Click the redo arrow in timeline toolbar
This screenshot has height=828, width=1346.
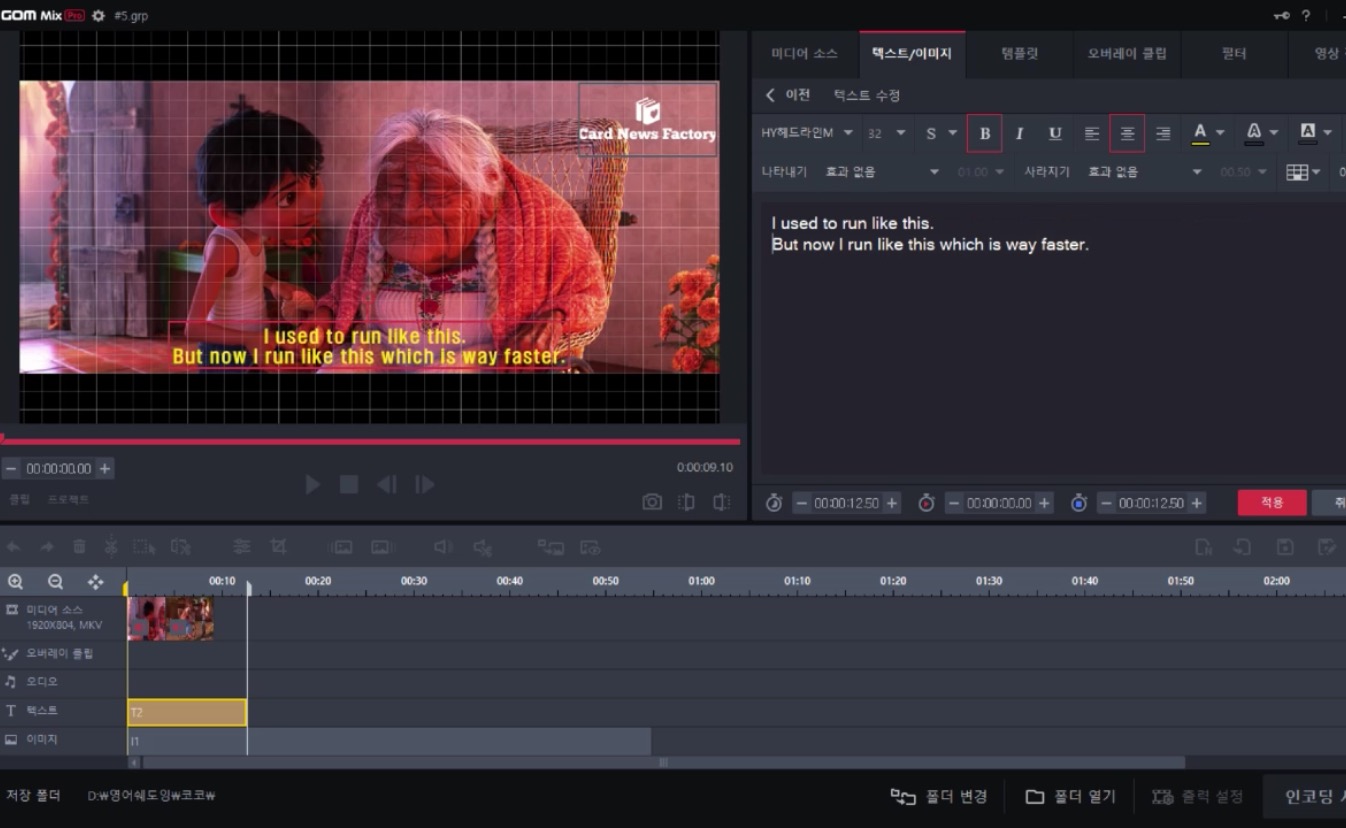point(47,547)
